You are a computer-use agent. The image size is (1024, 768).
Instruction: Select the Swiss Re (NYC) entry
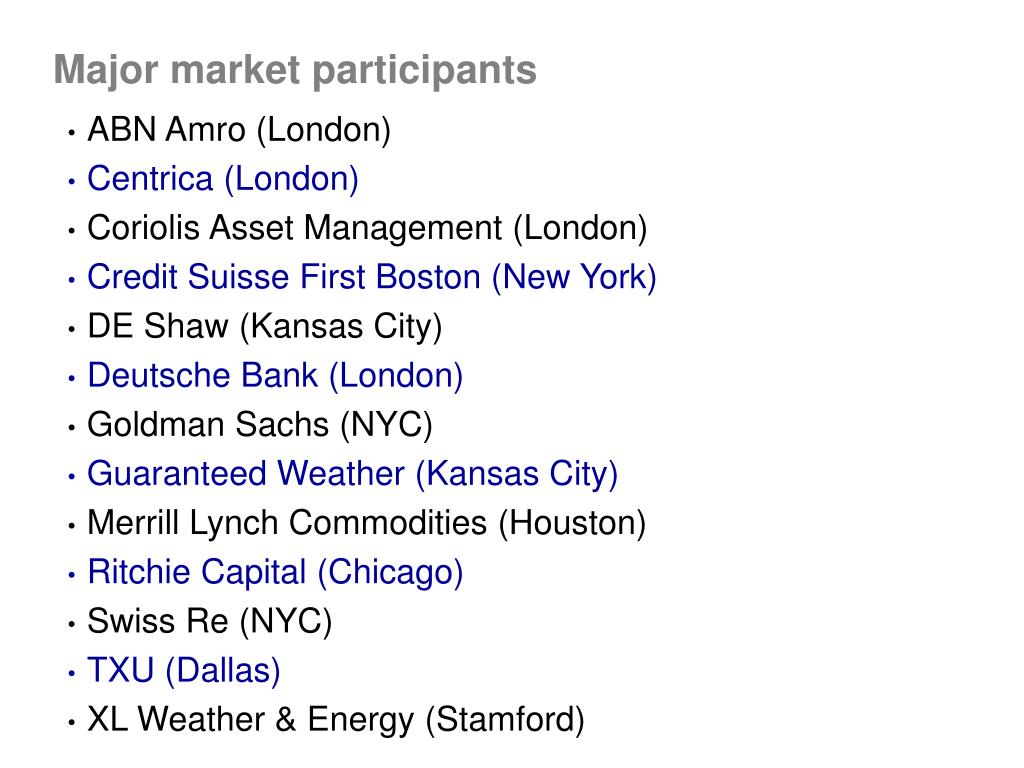point(210,622)
